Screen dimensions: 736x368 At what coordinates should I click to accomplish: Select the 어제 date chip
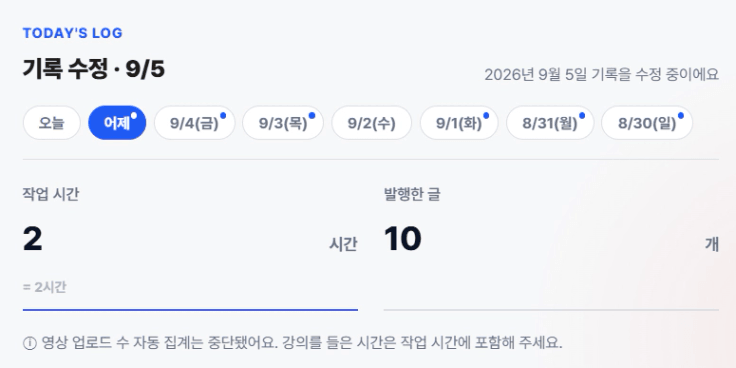coord(117,123)
